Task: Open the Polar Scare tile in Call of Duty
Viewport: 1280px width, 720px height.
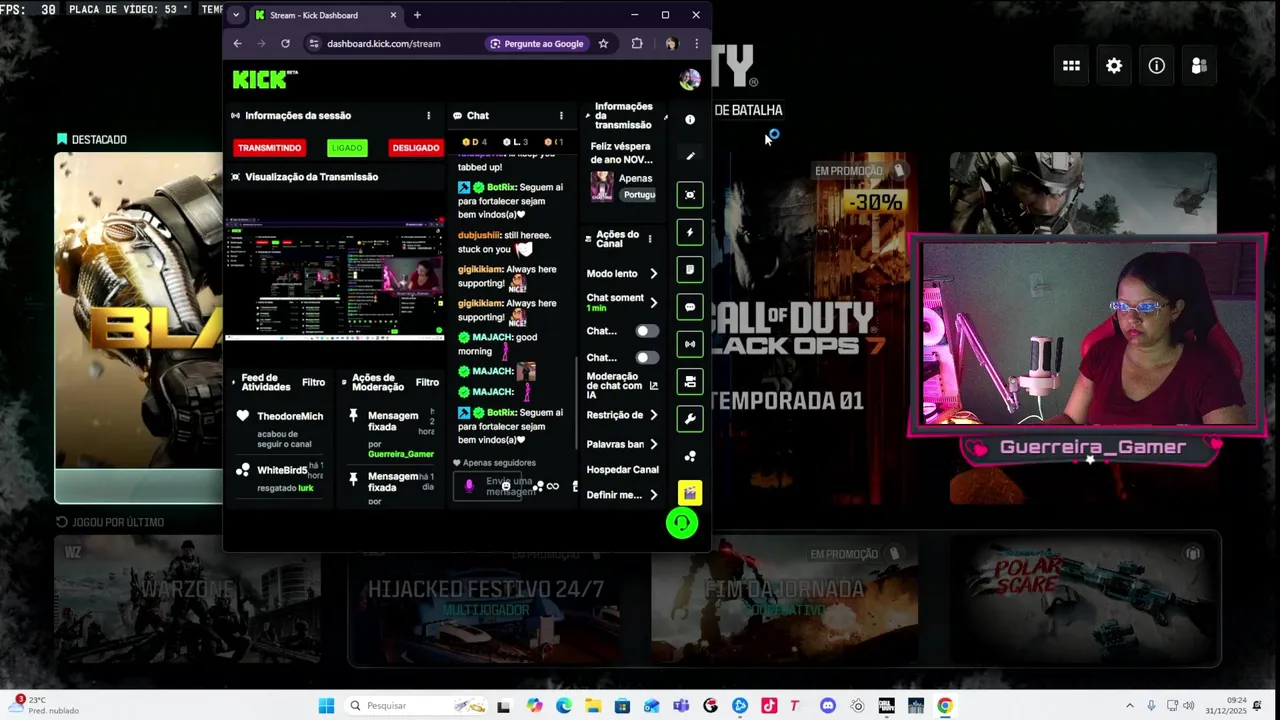Action: click(1085, 599)
